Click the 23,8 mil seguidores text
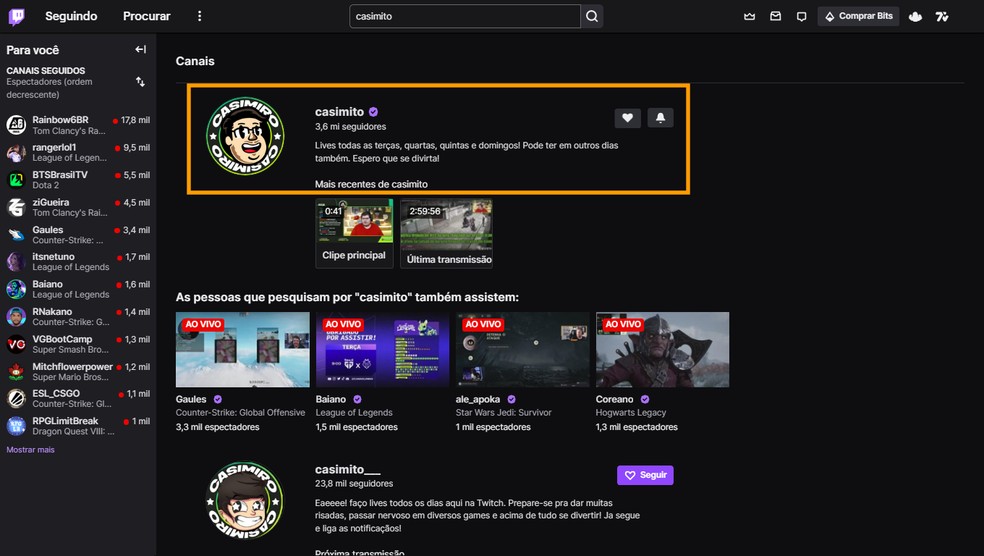 coord(354,484)
